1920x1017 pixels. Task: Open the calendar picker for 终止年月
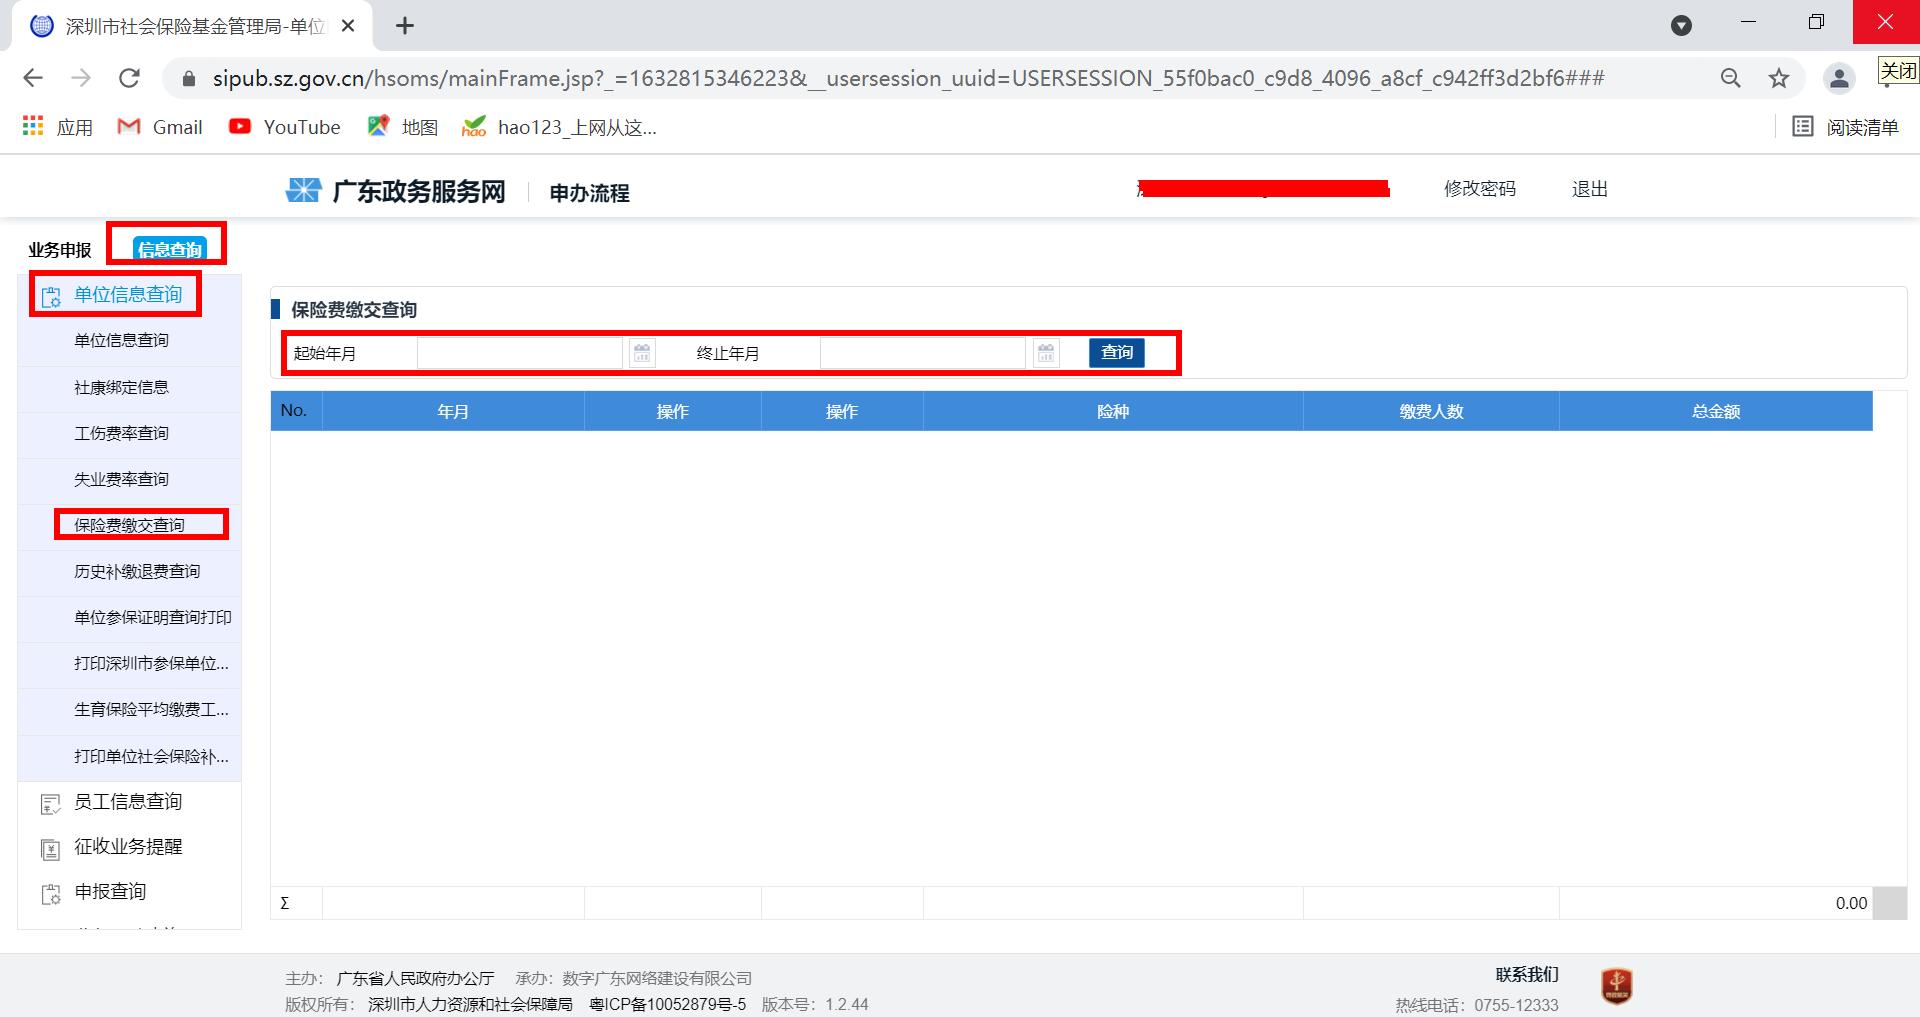pos(1045,352)
